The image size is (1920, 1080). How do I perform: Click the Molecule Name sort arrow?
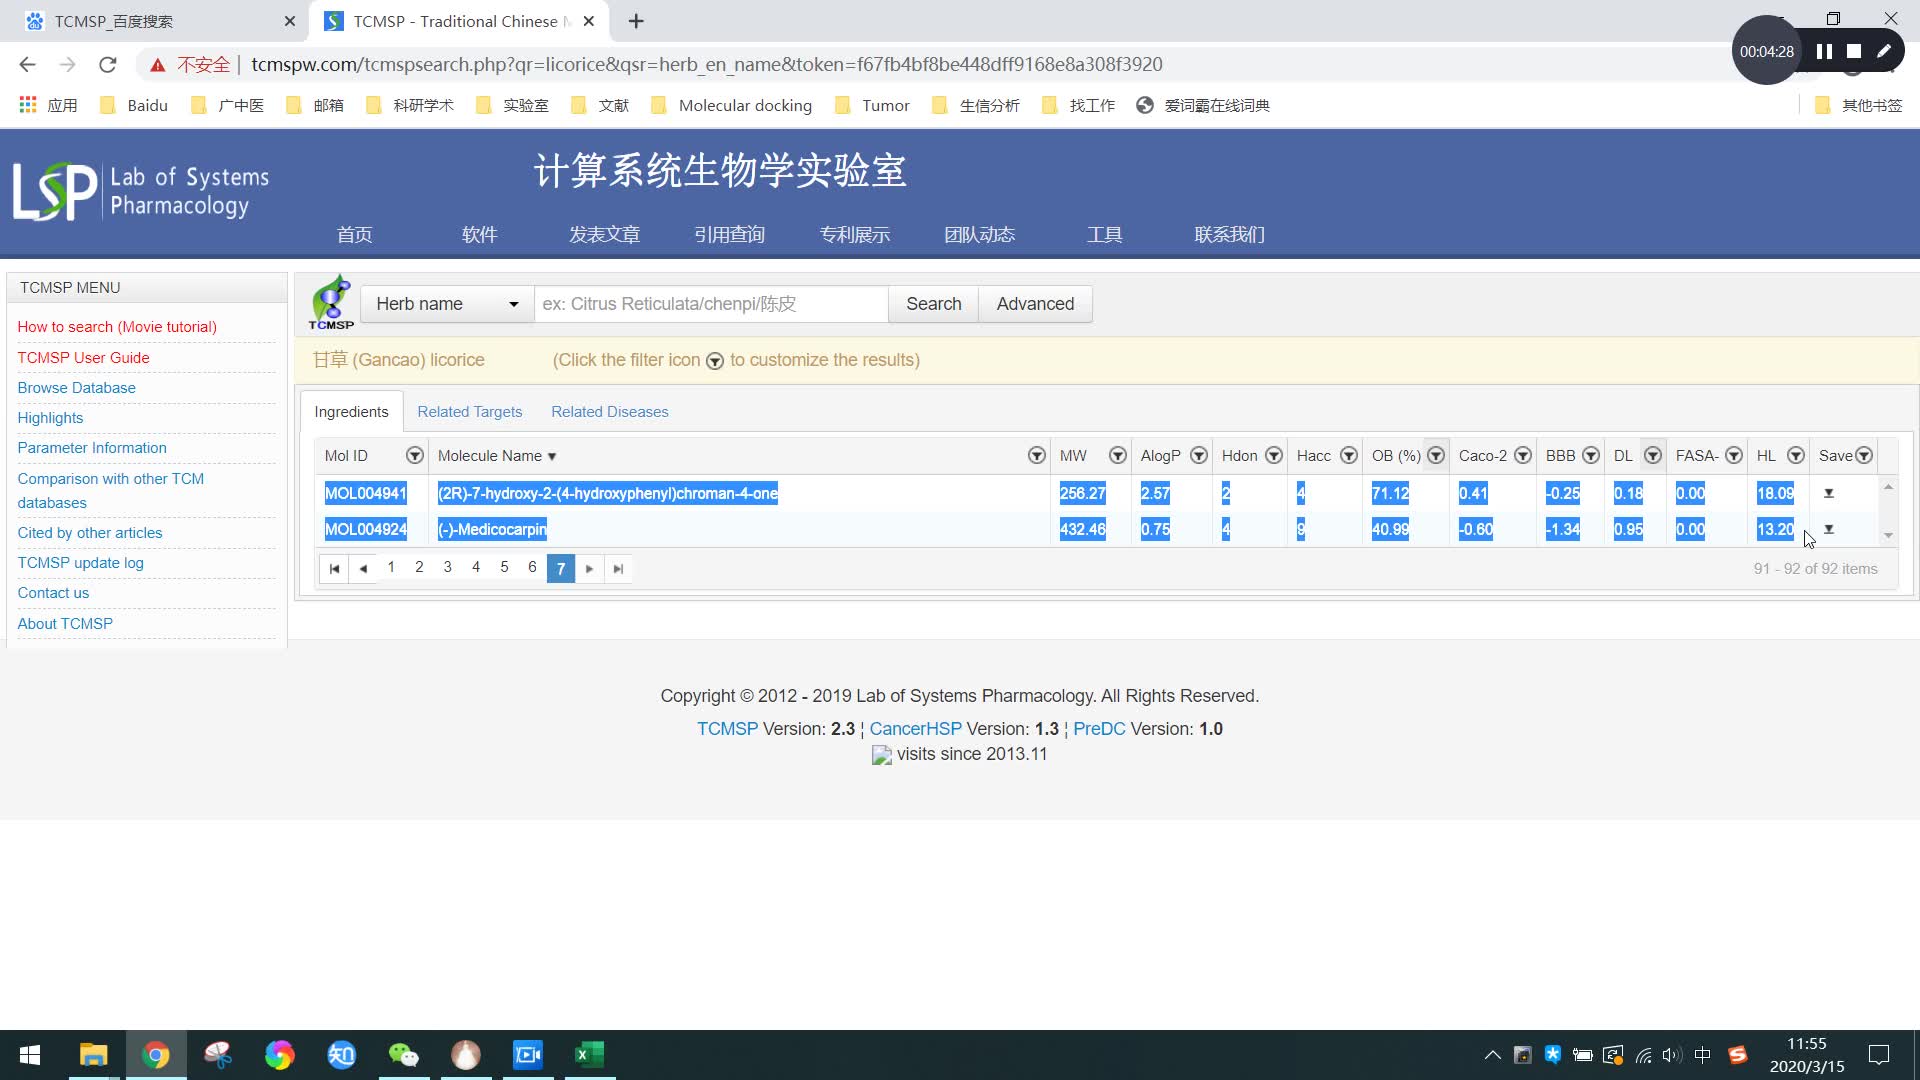point(552,457)
